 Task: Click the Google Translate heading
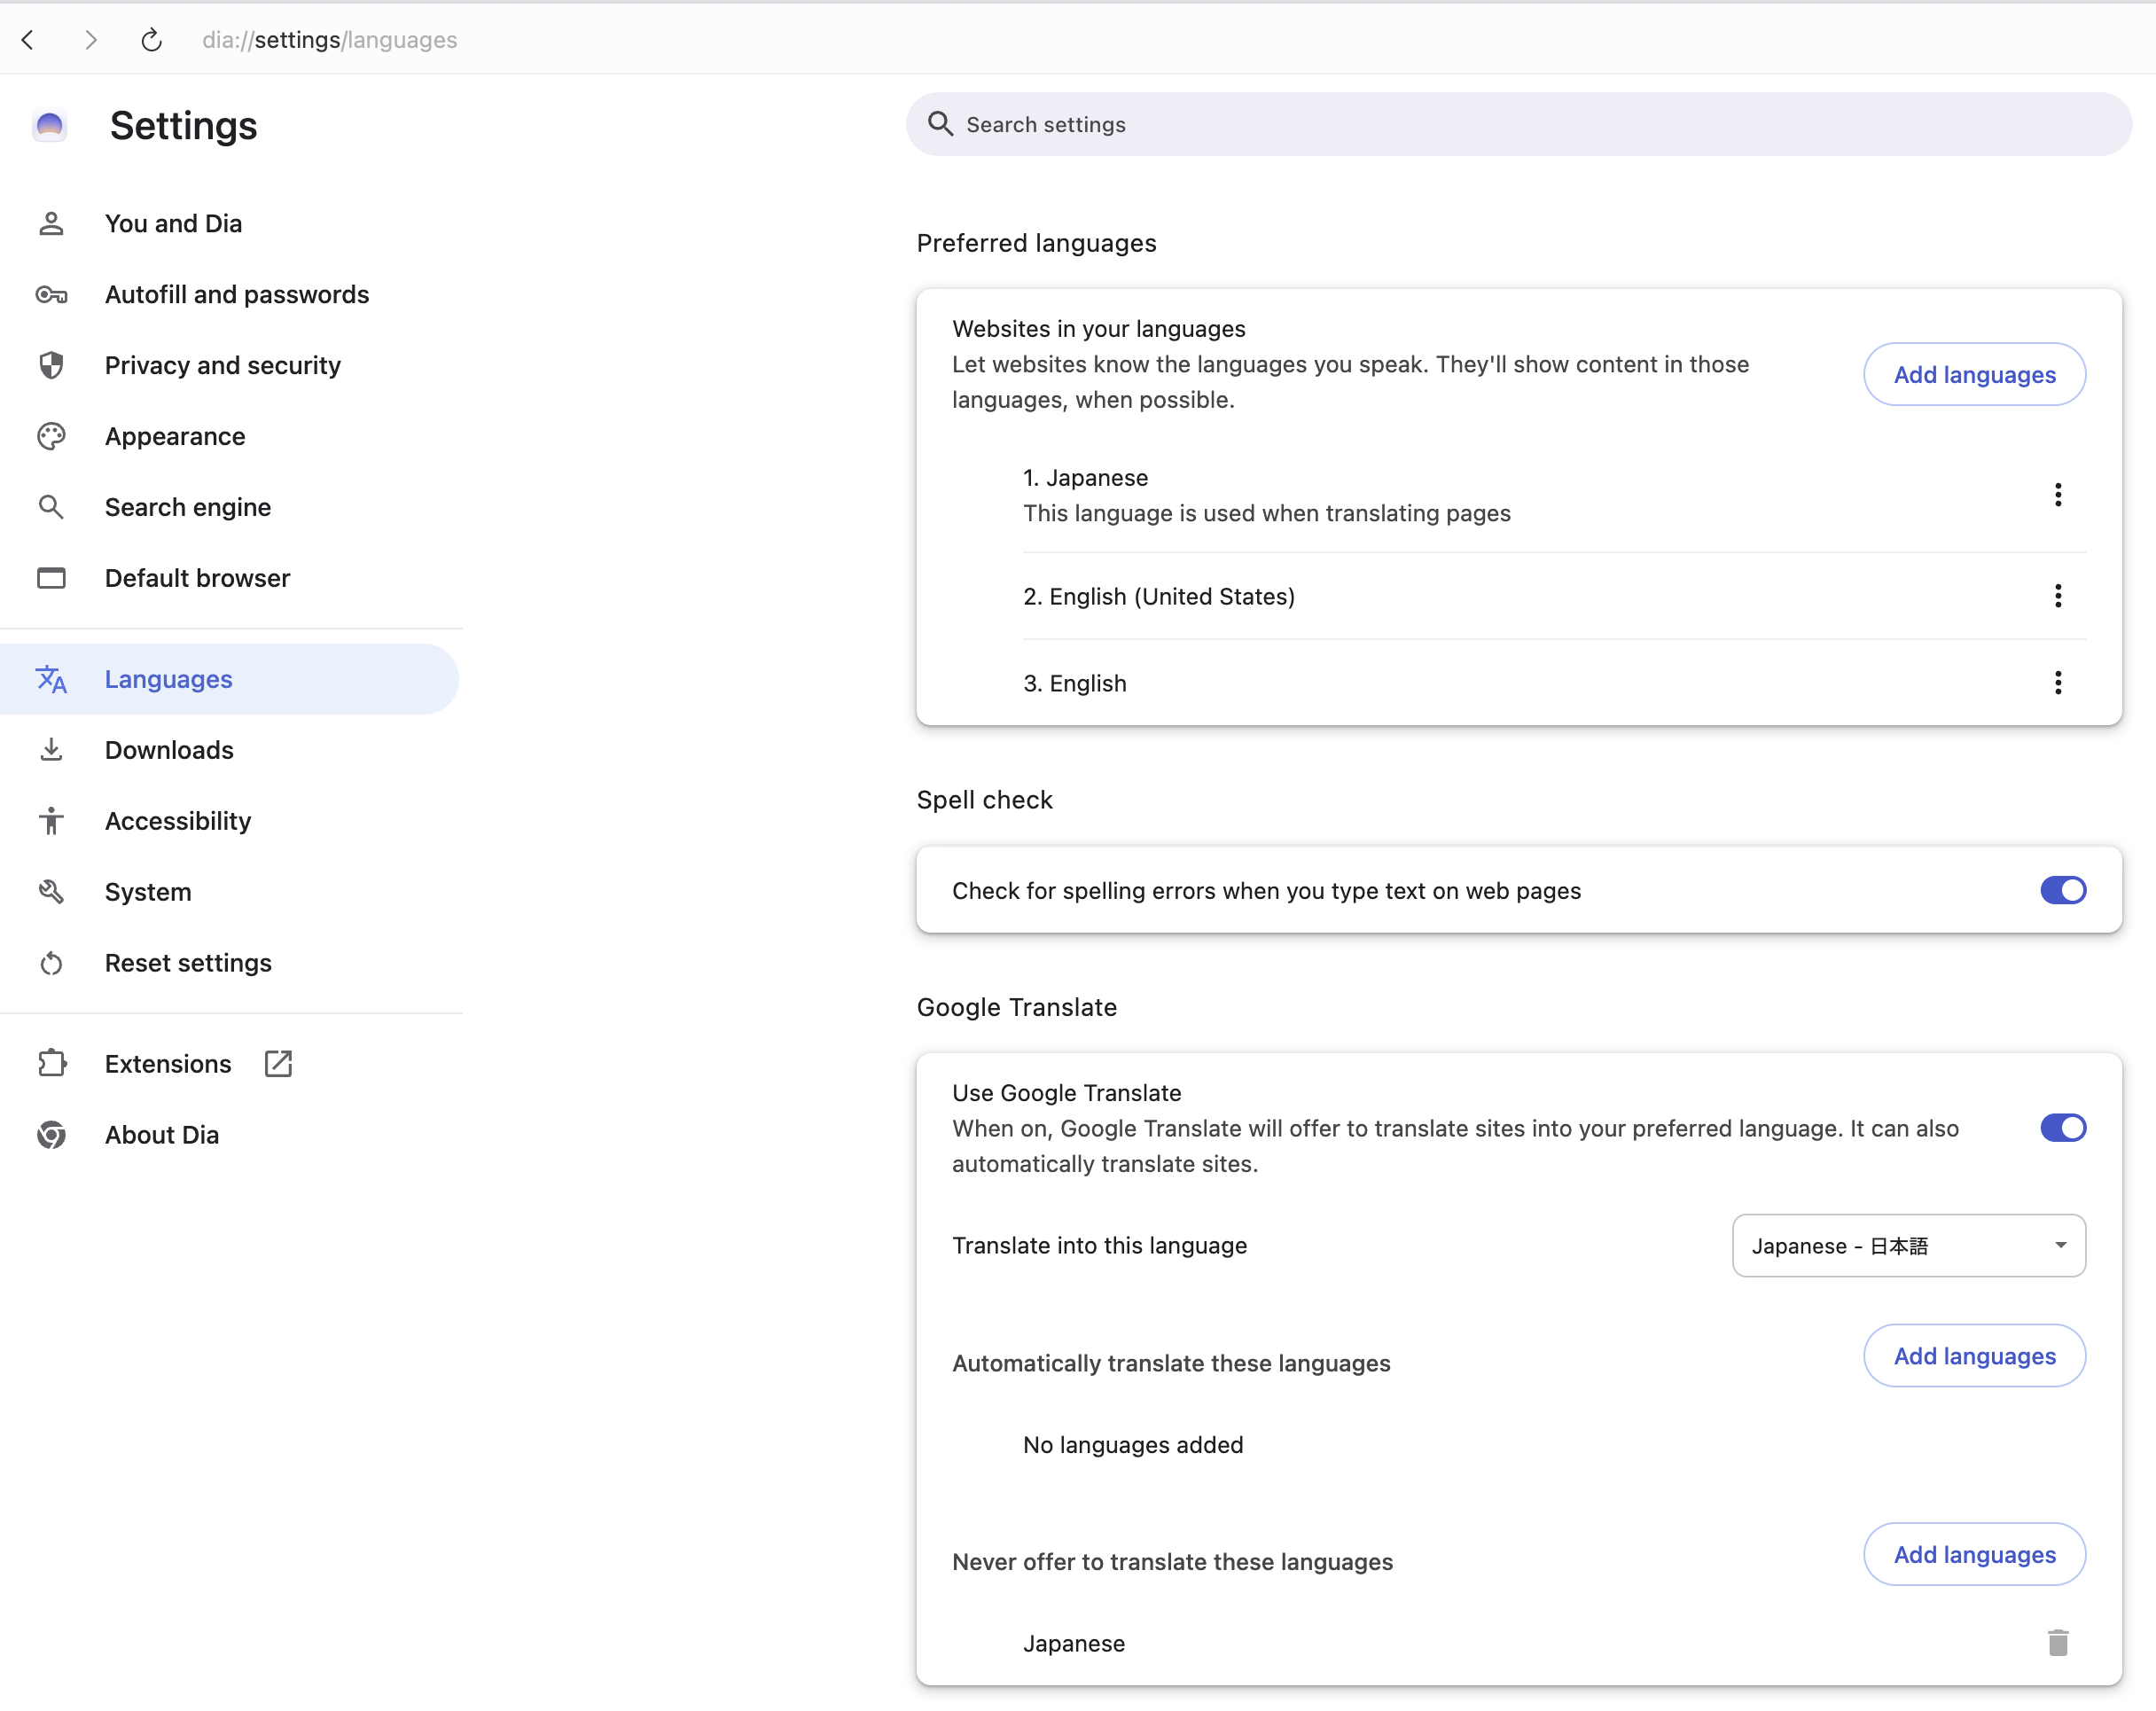(x=1017, y=1007)
